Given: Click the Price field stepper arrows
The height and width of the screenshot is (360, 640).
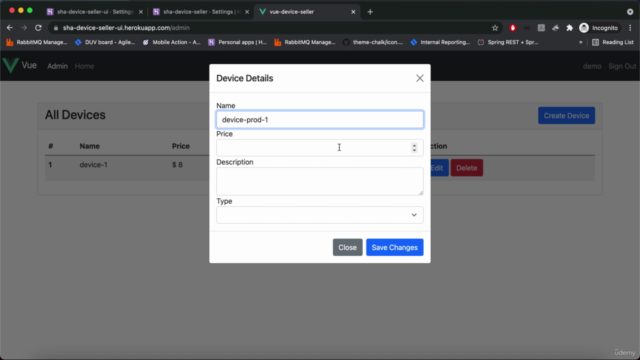Looking at the screenshot, I should (414, 148).
